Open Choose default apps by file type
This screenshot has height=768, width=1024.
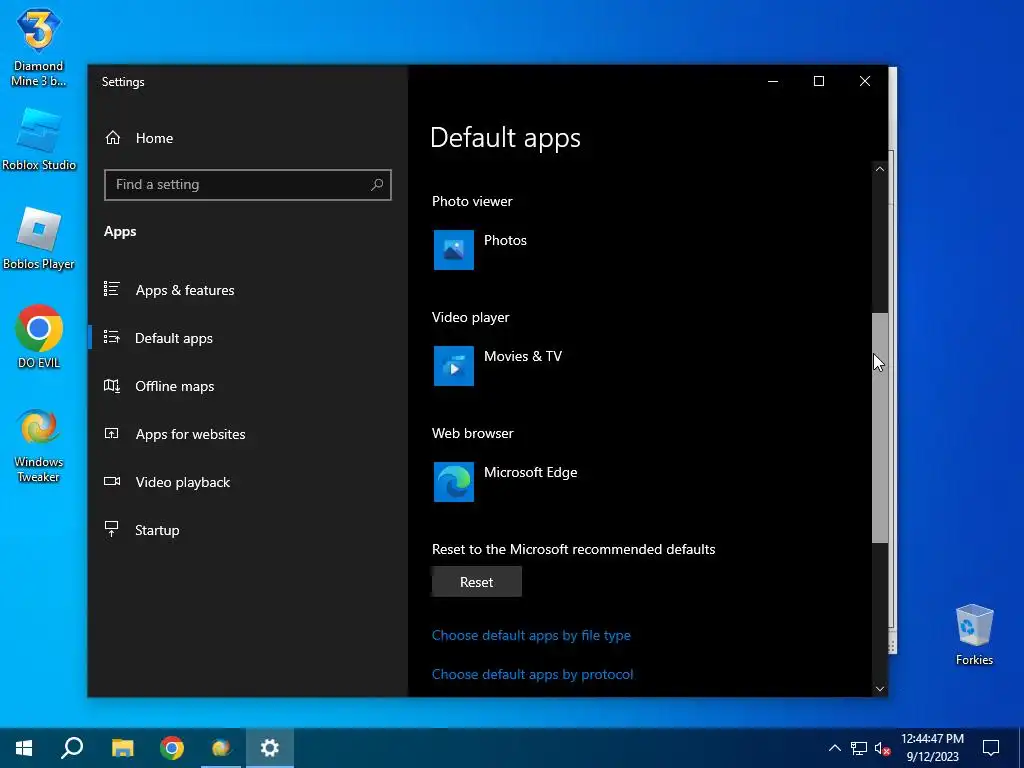point(531,635)
